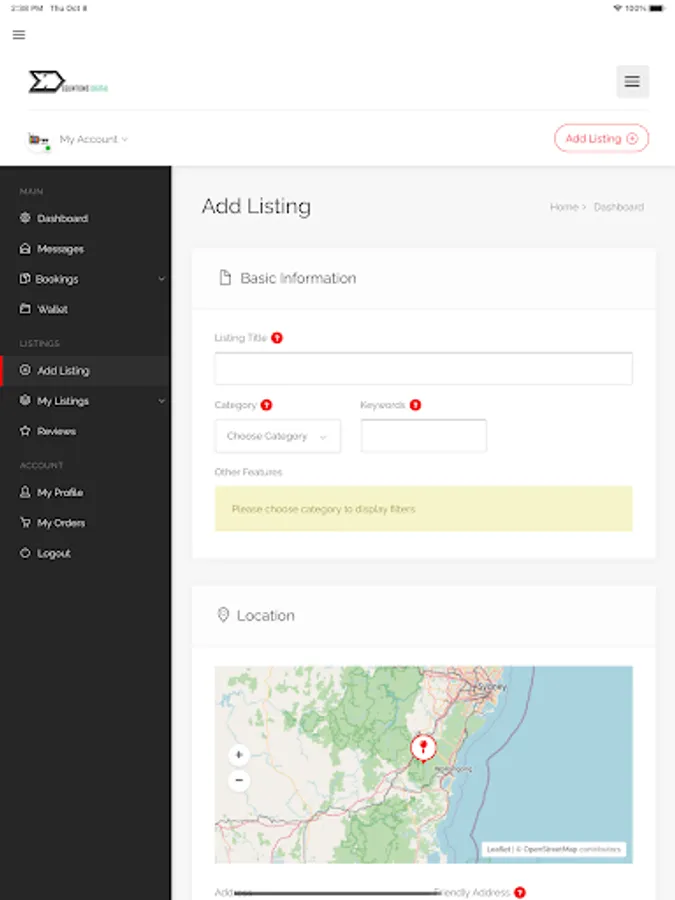
Task: Click the red map location marker
Action: [423, 748]
